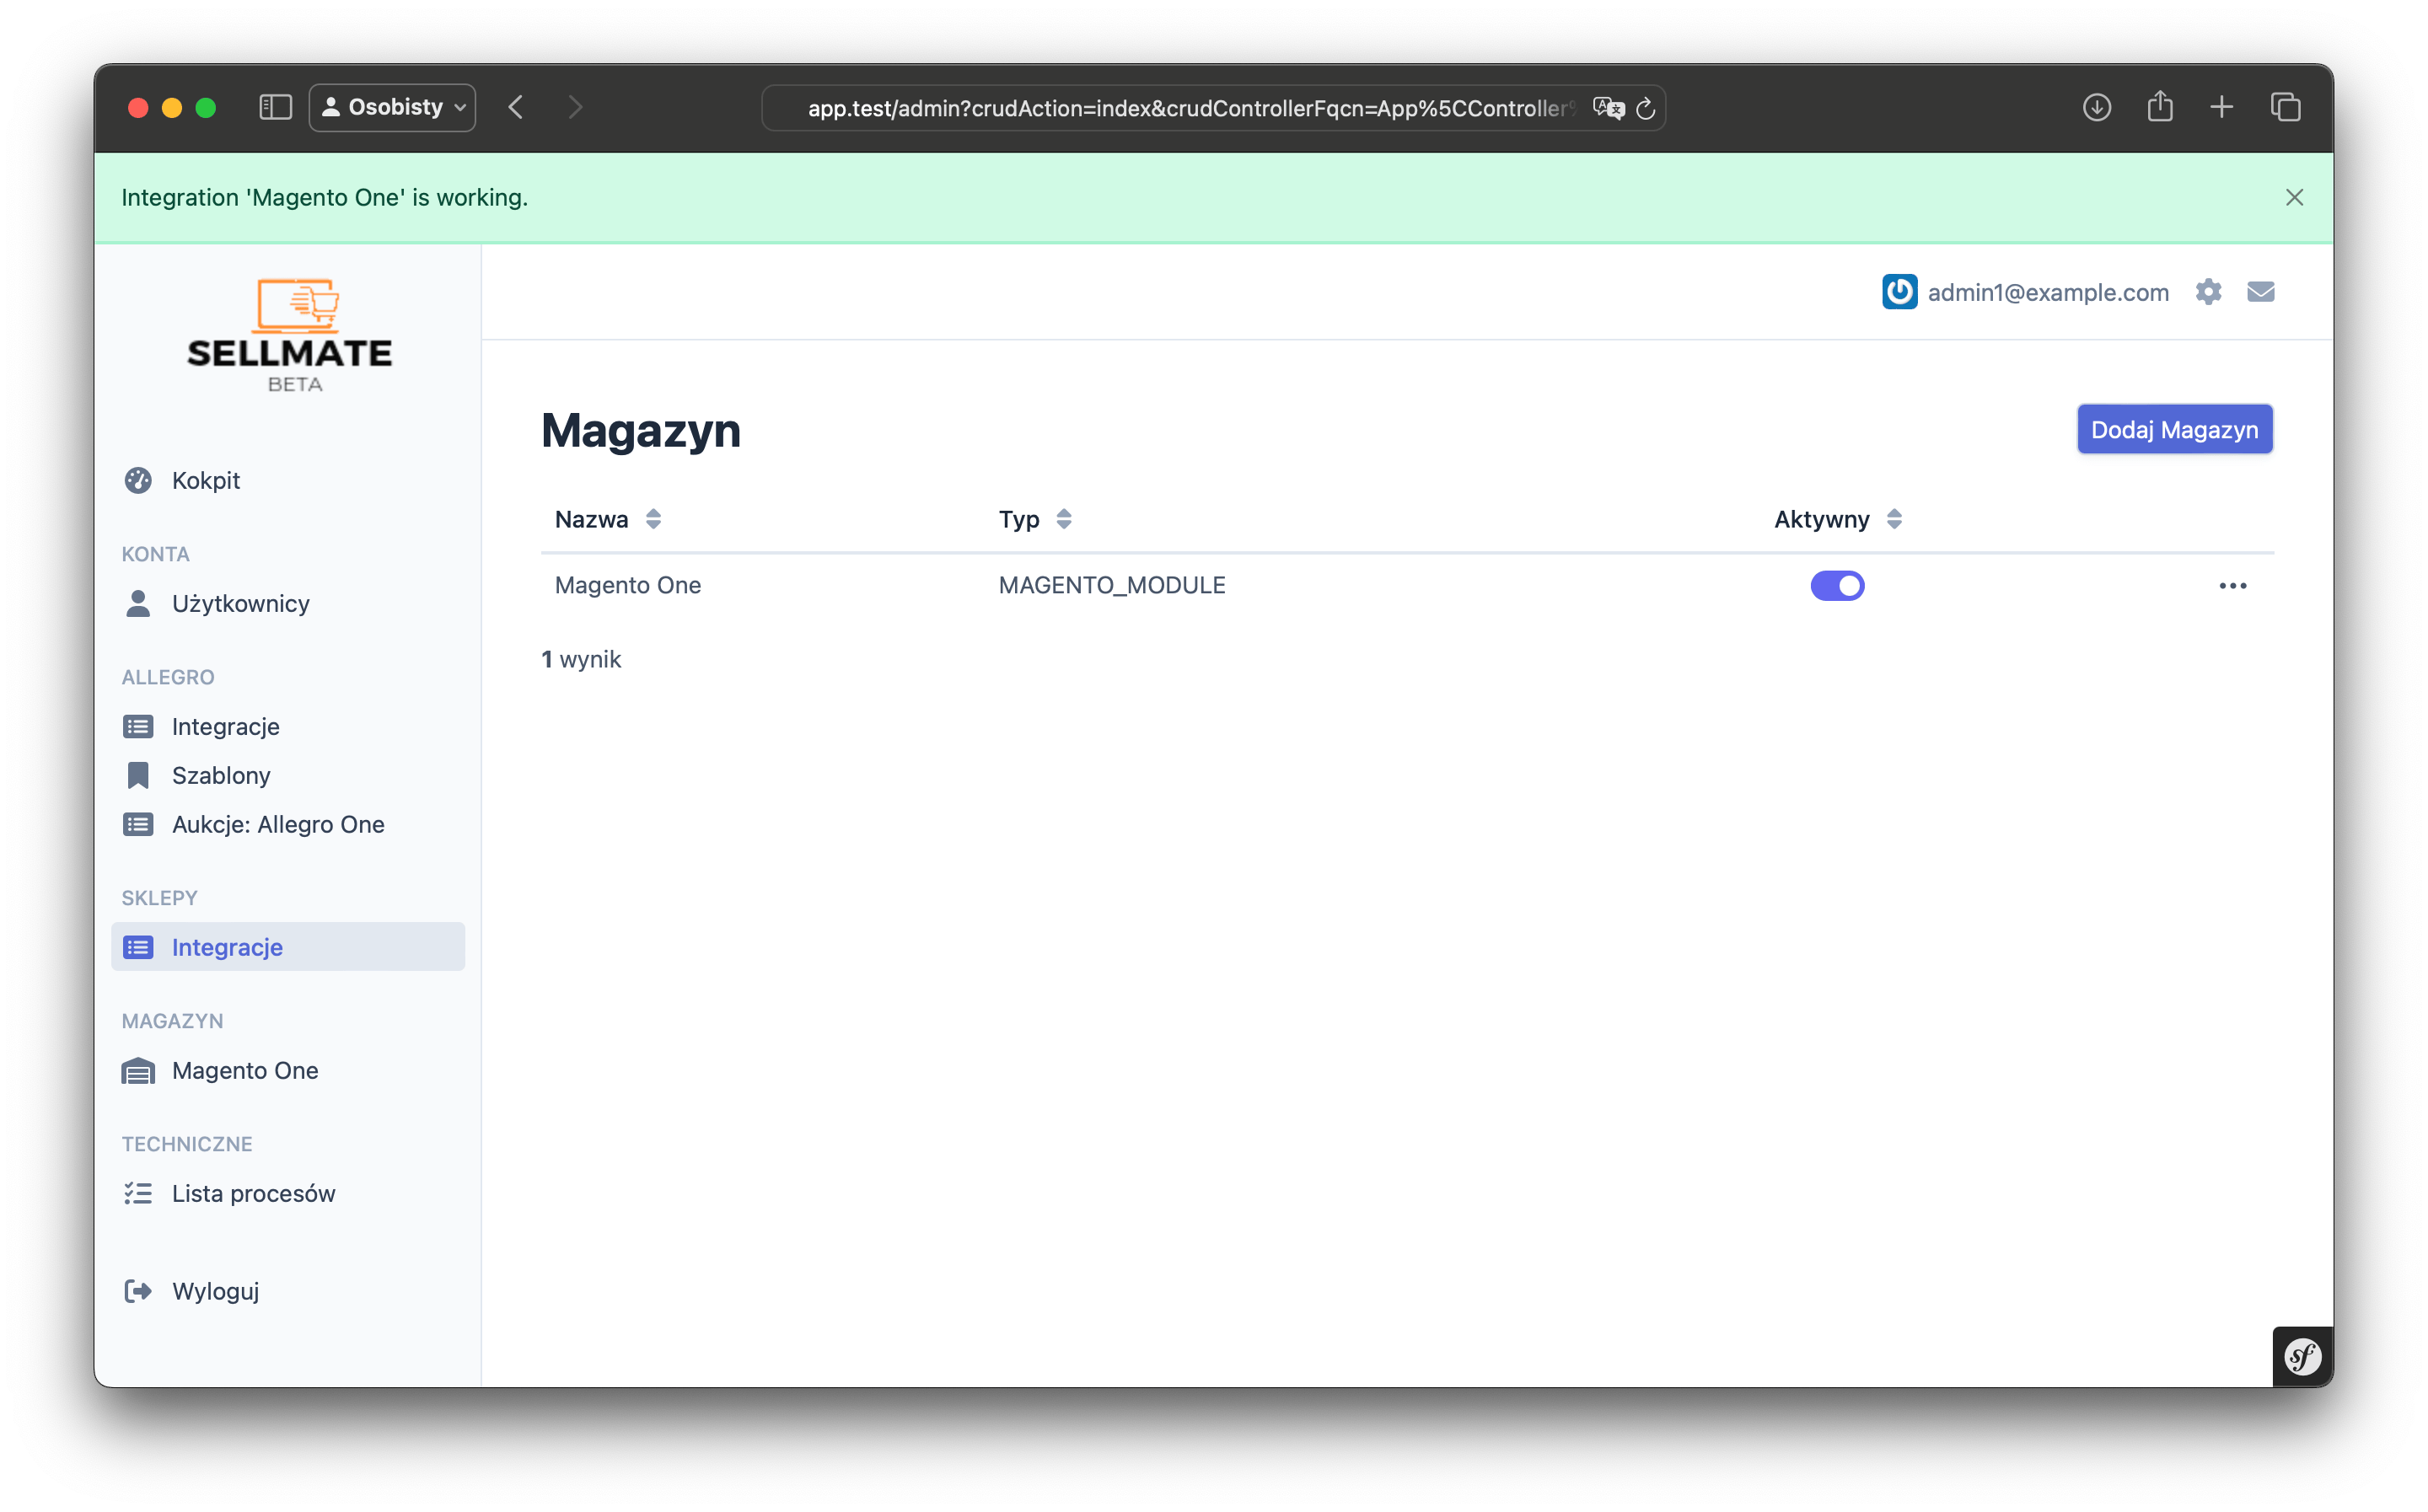
Task: Expand Magento One row options menu
Action: click(2233, 585)
